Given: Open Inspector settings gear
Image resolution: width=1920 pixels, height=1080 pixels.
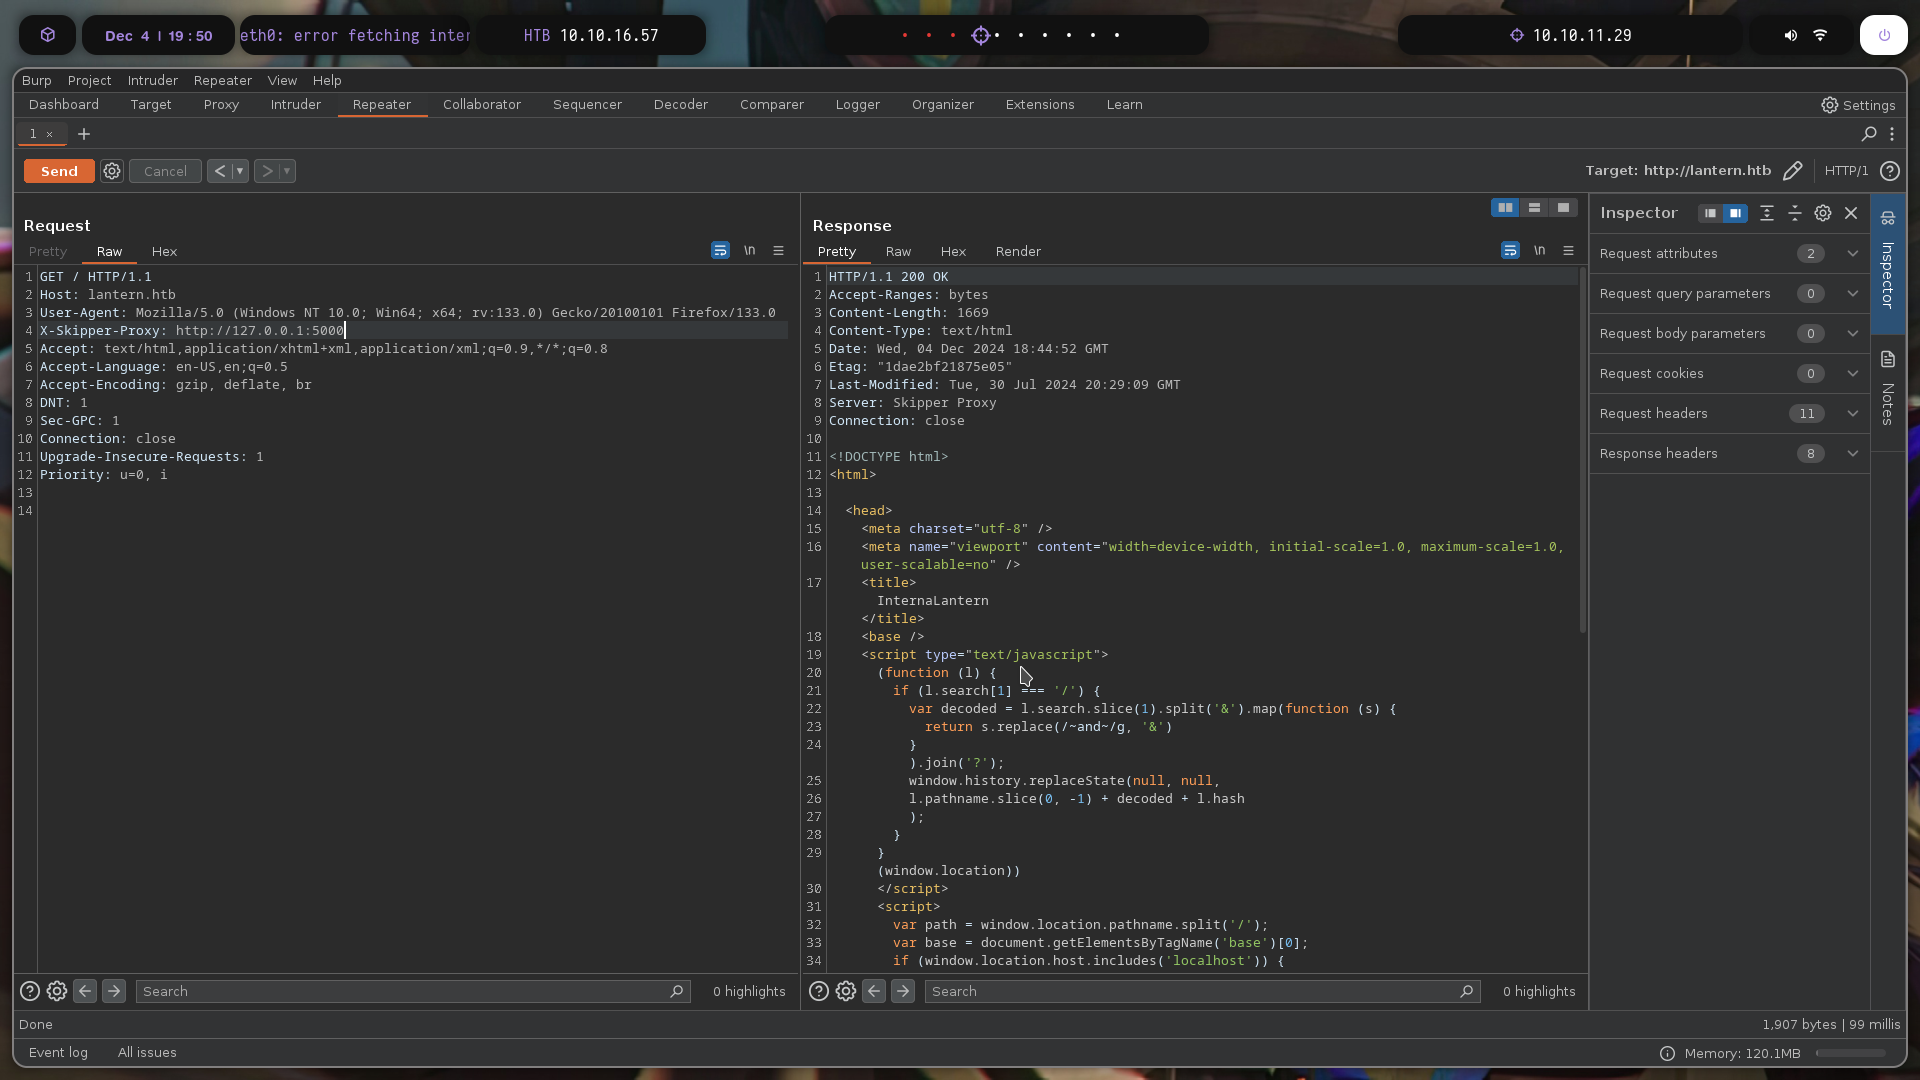Looking at the screenshot, I should [1823, 213].
